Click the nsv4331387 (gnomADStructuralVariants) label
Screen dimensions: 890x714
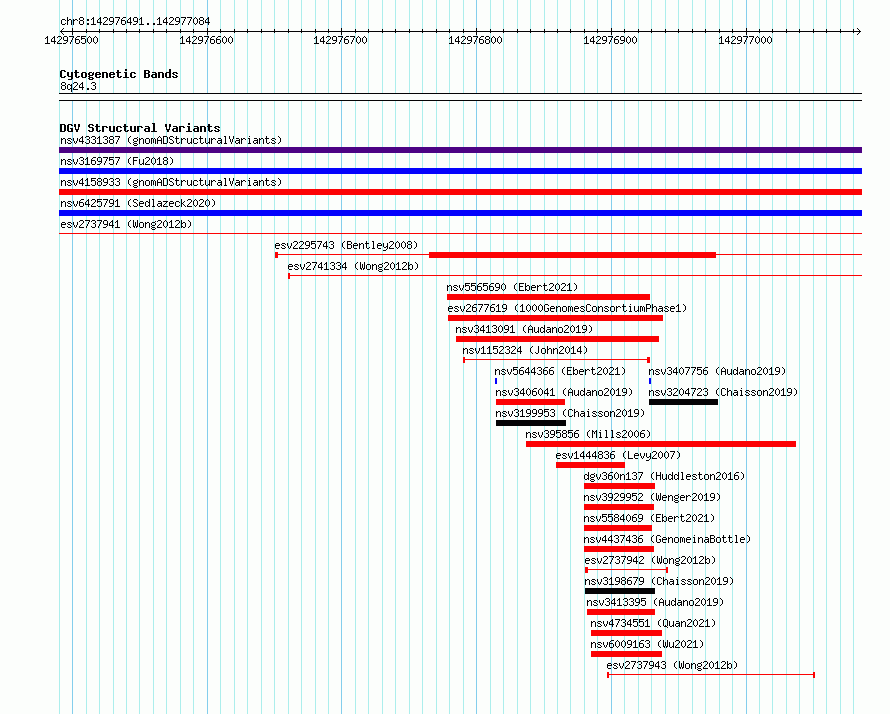coord(171,140)
